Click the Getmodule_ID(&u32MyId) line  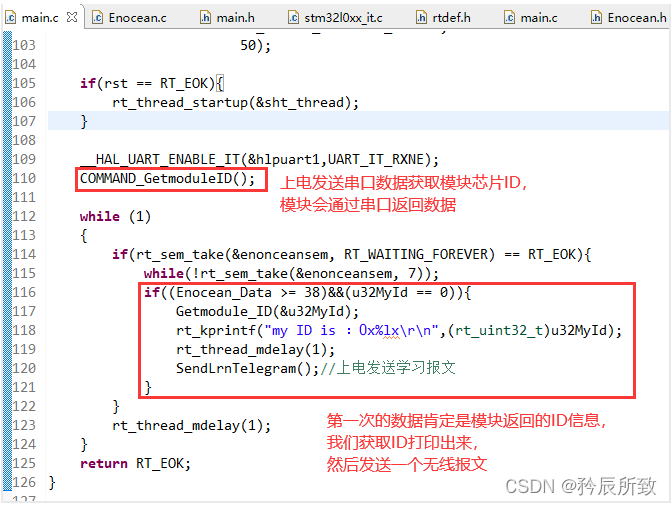pos(267,311)
